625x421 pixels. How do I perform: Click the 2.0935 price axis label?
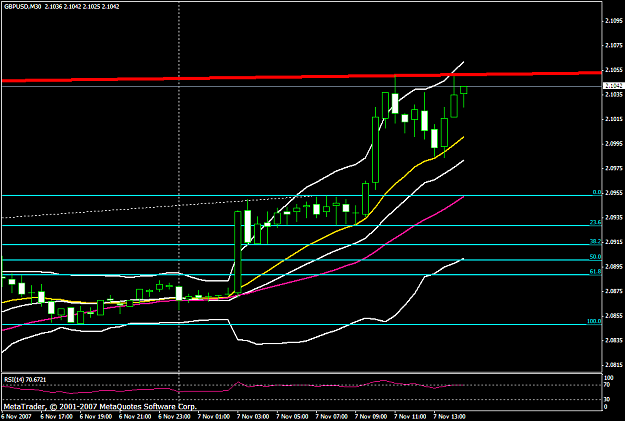click(x=614, y=217)
